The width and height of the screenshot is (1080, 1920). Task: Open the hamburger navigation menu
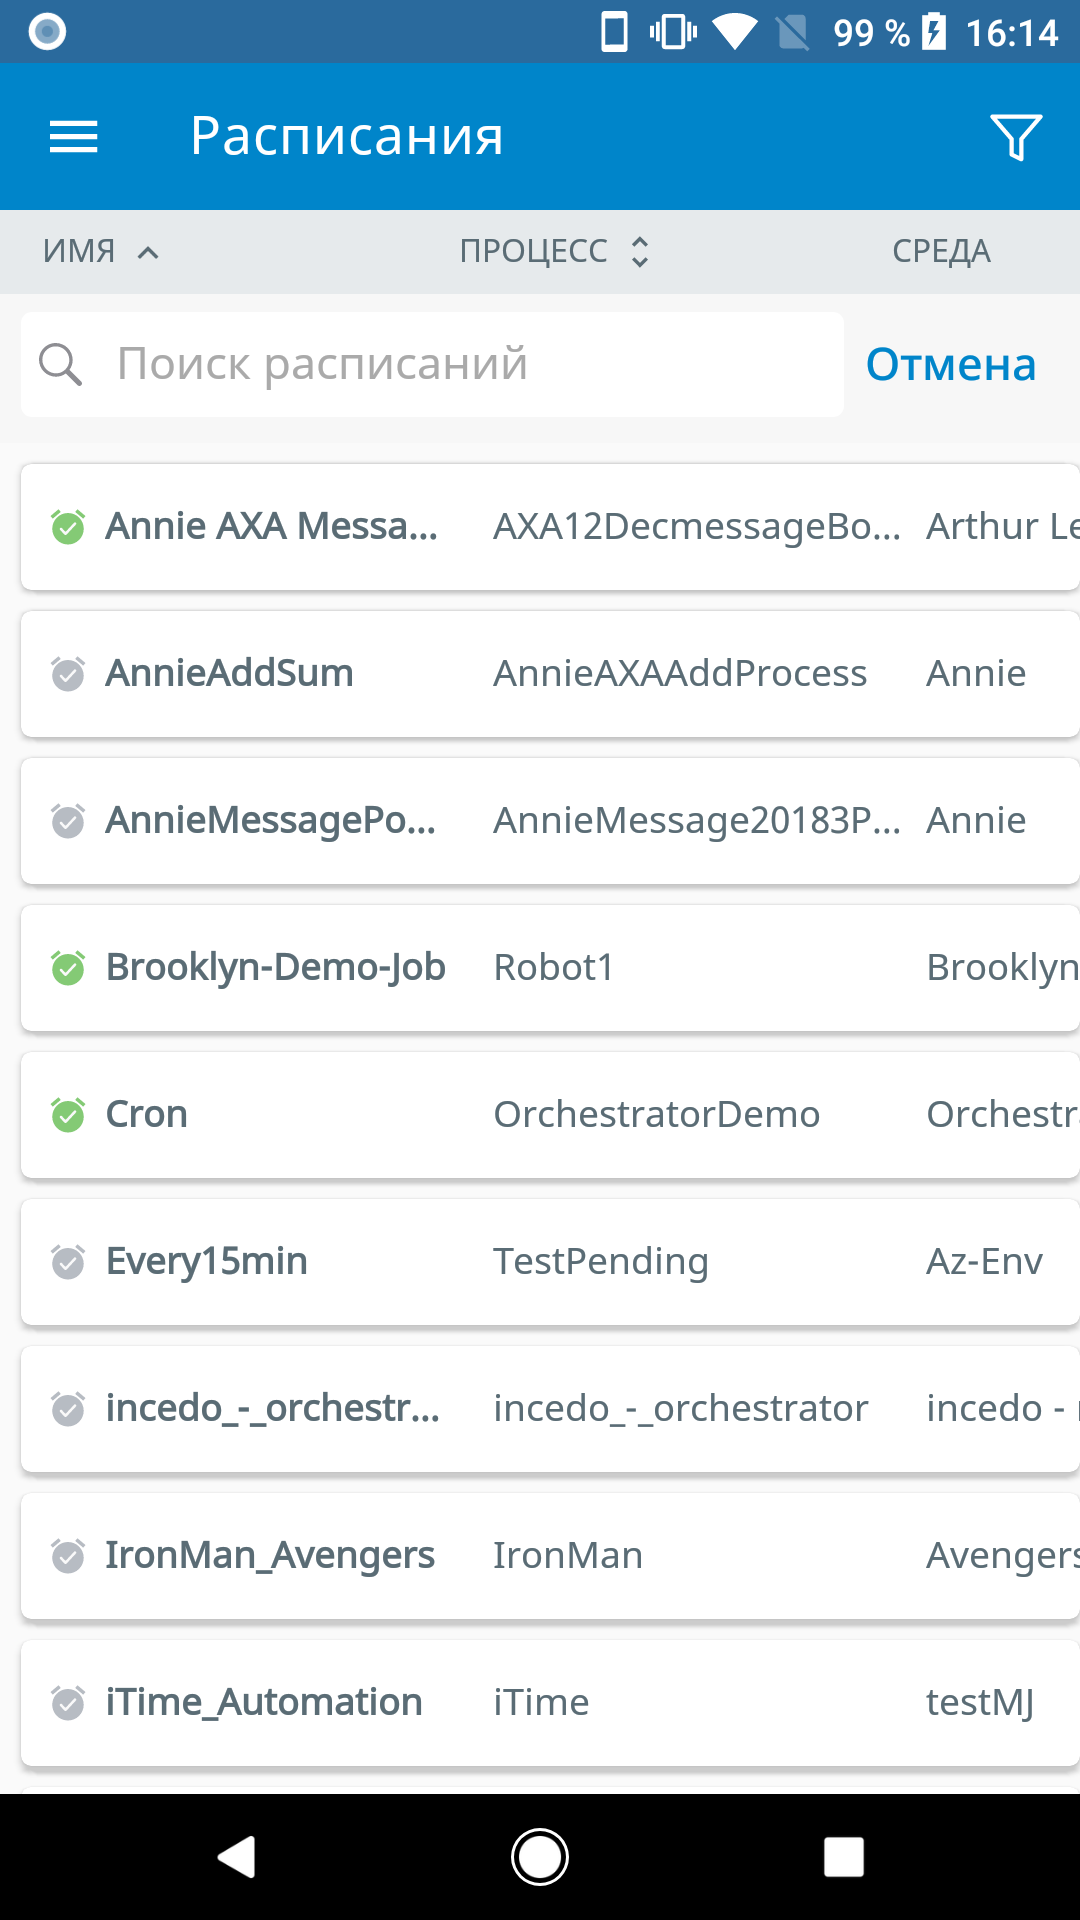(x=74, y=137)
